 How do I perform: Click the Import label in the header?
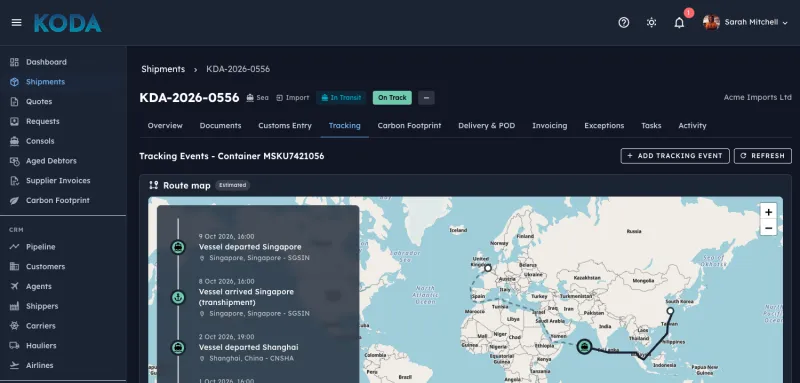293,97
